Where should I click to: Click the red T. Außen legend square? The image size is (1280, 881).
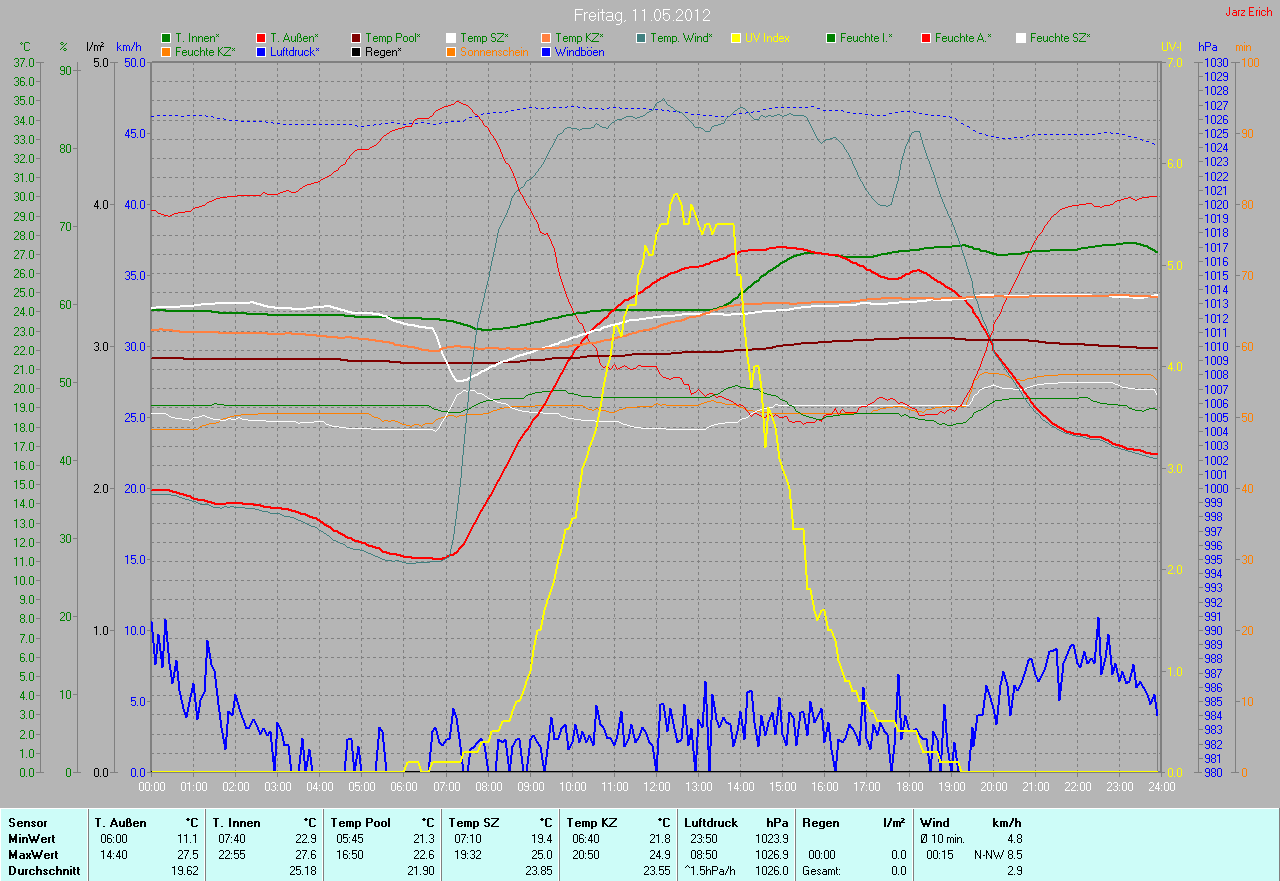click(x=261, y=38)
